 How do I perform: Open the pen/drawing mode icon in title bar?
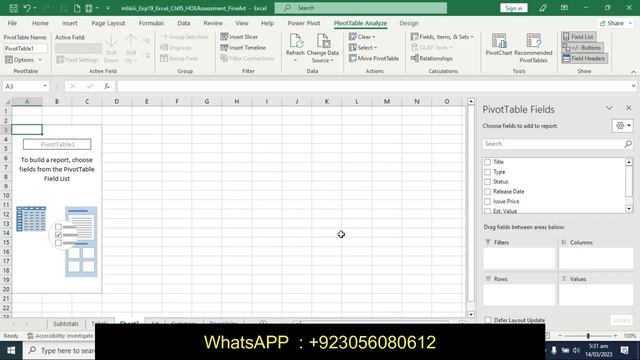click(542, 8)
